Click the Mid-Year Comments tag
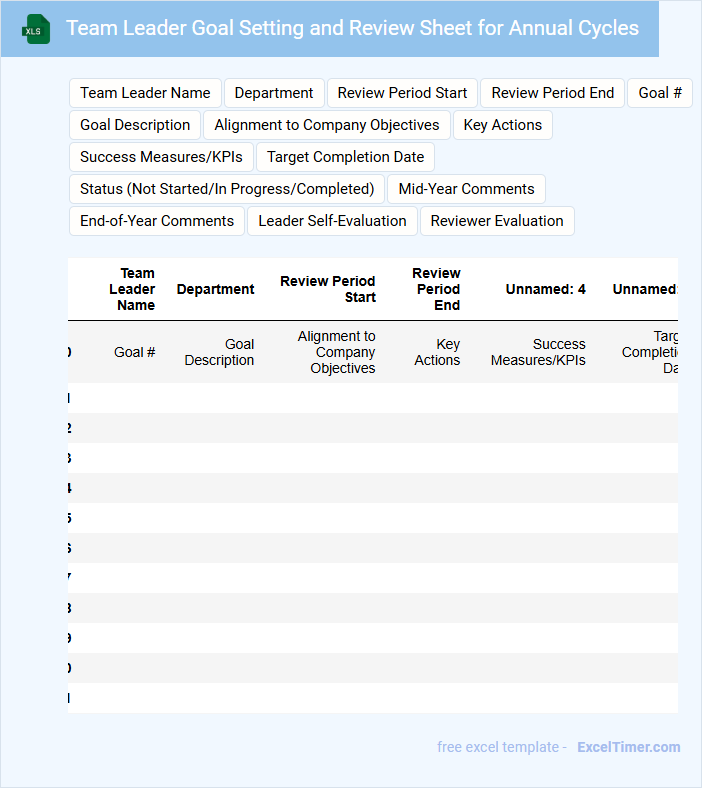Viewport: 702px width, 788px height. pyautogui.click(x=466, y=189)
